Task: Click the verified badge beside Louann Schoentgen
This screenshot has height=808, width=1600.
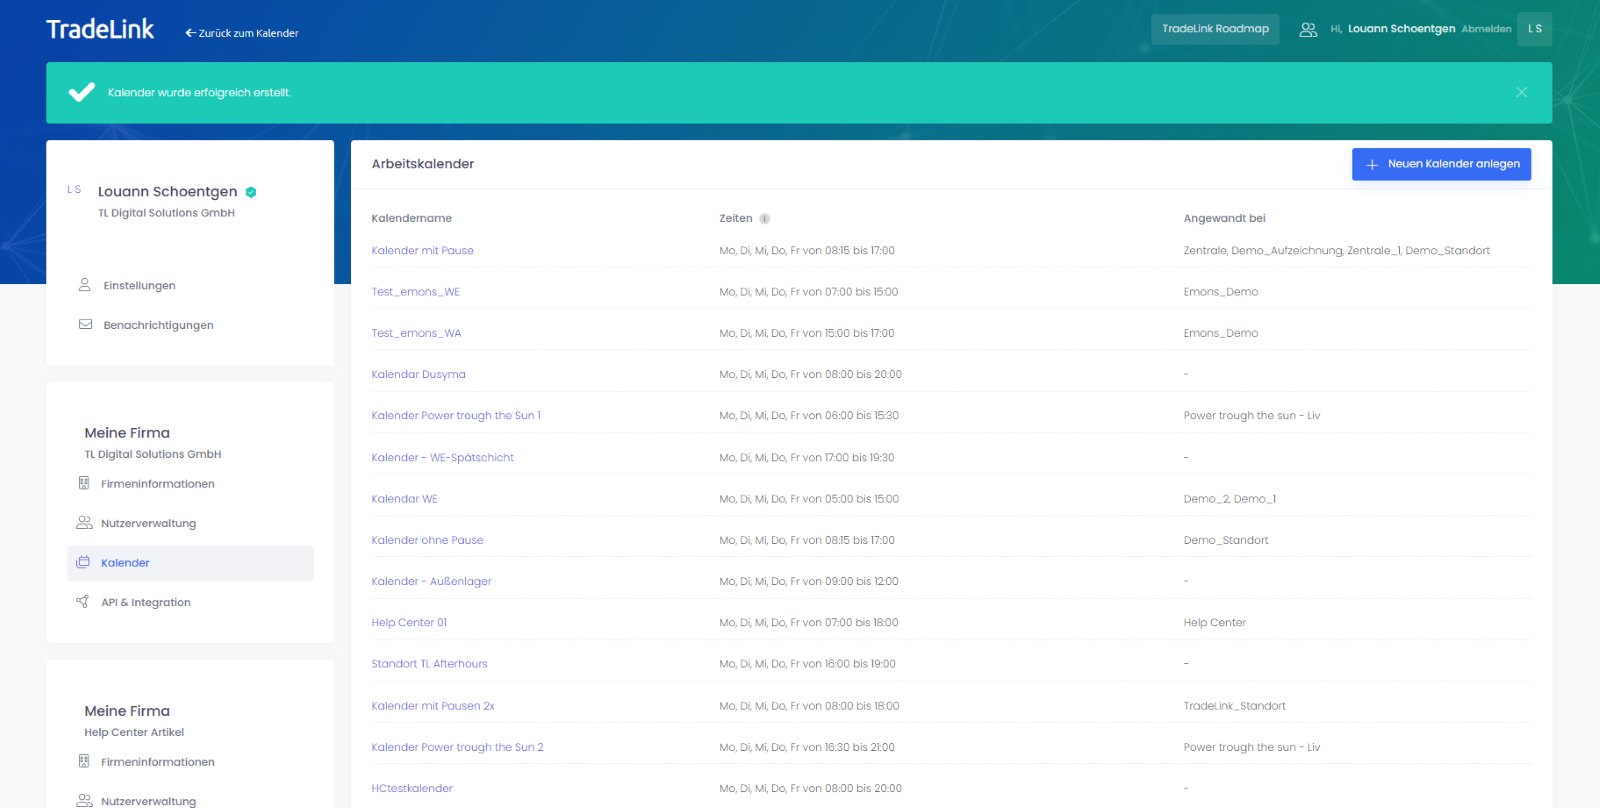Action: [x=251, y=192]
